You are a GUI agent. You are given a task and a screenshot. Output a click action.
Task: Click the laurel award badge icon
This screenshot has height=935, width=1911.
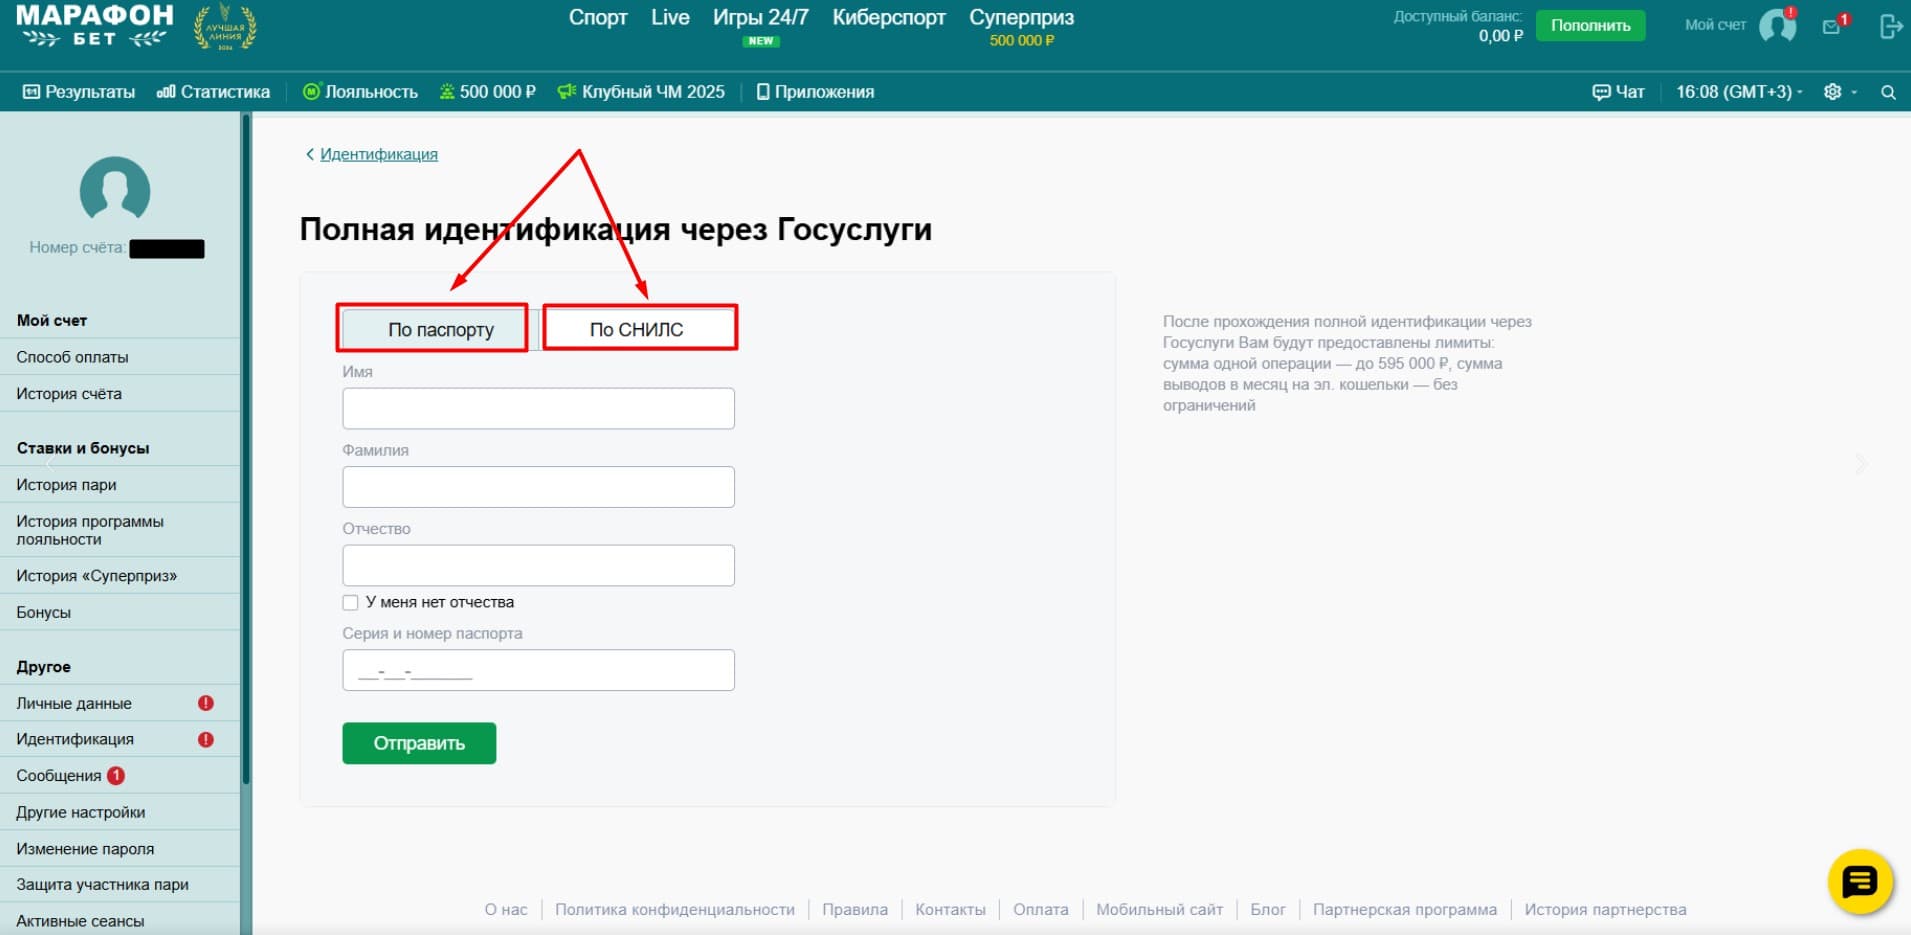(225, 28)
